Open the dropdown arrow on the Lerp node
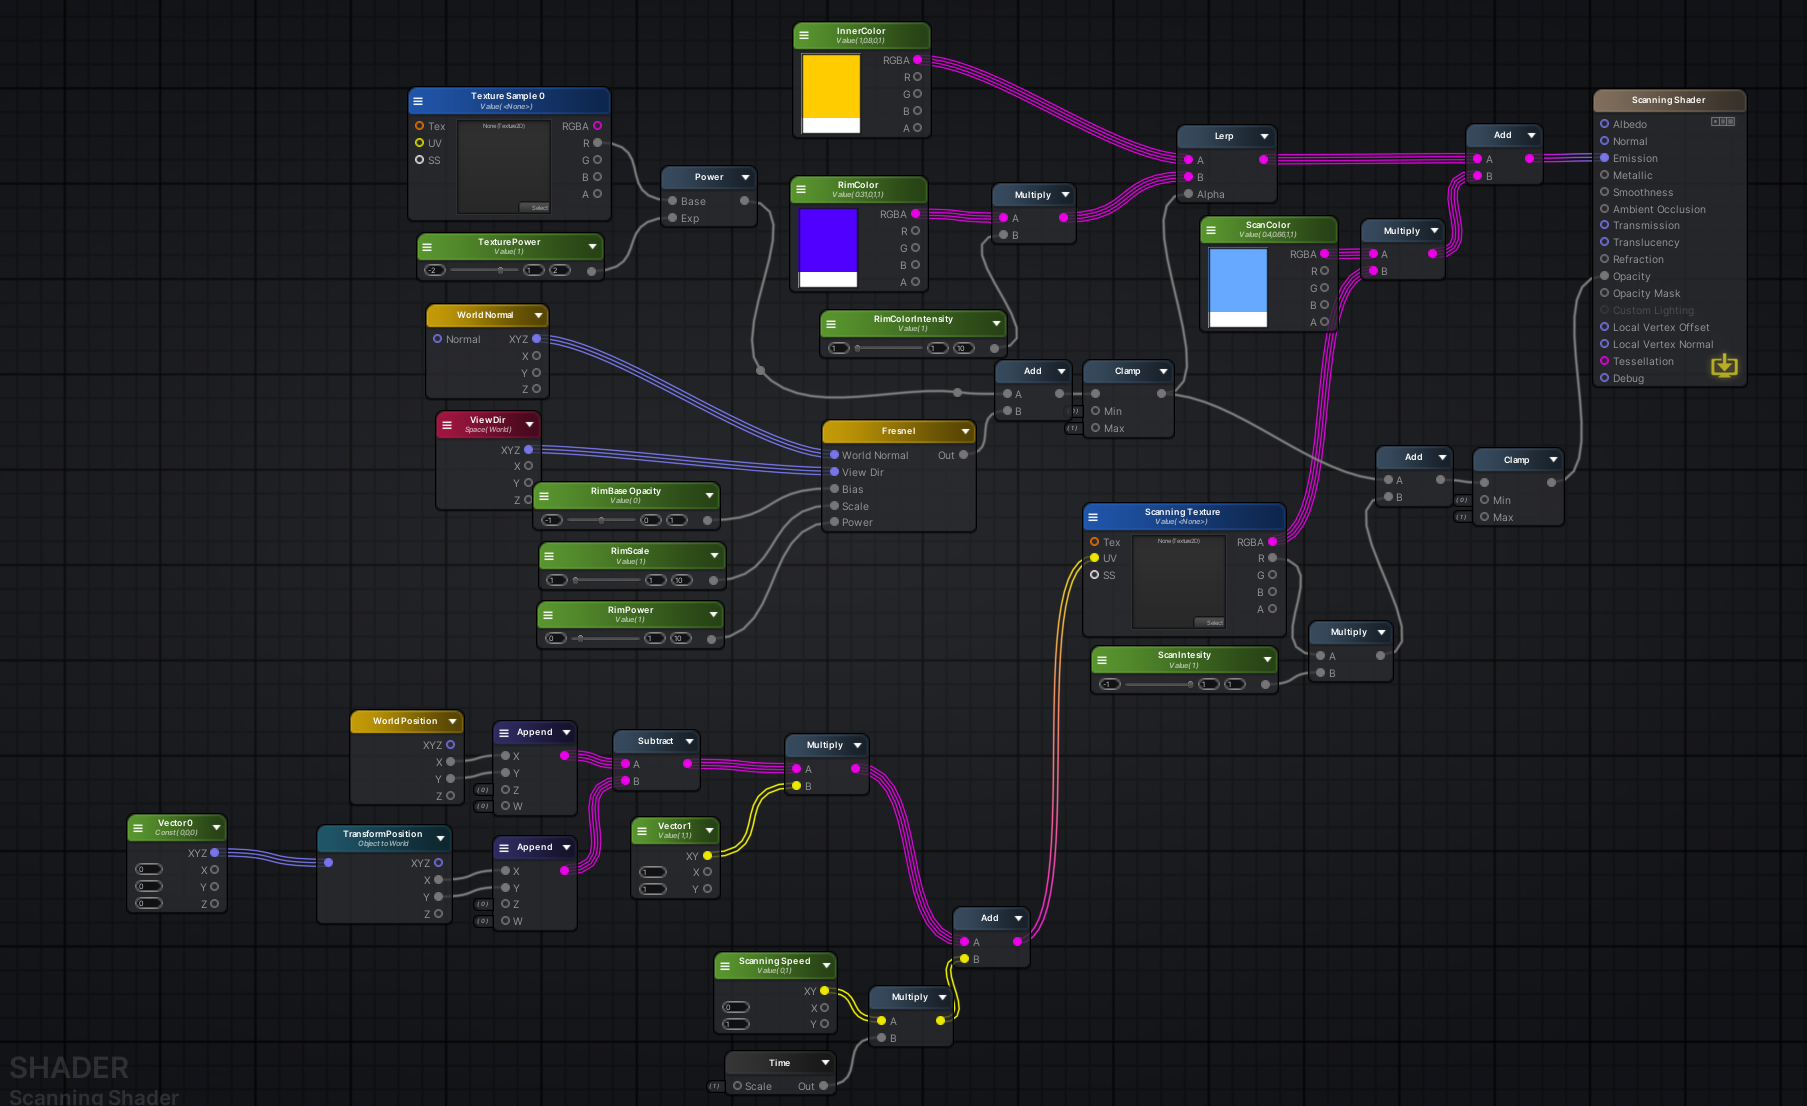The height and width of the screenshot is (1106, 1807). coord(1263,135)
